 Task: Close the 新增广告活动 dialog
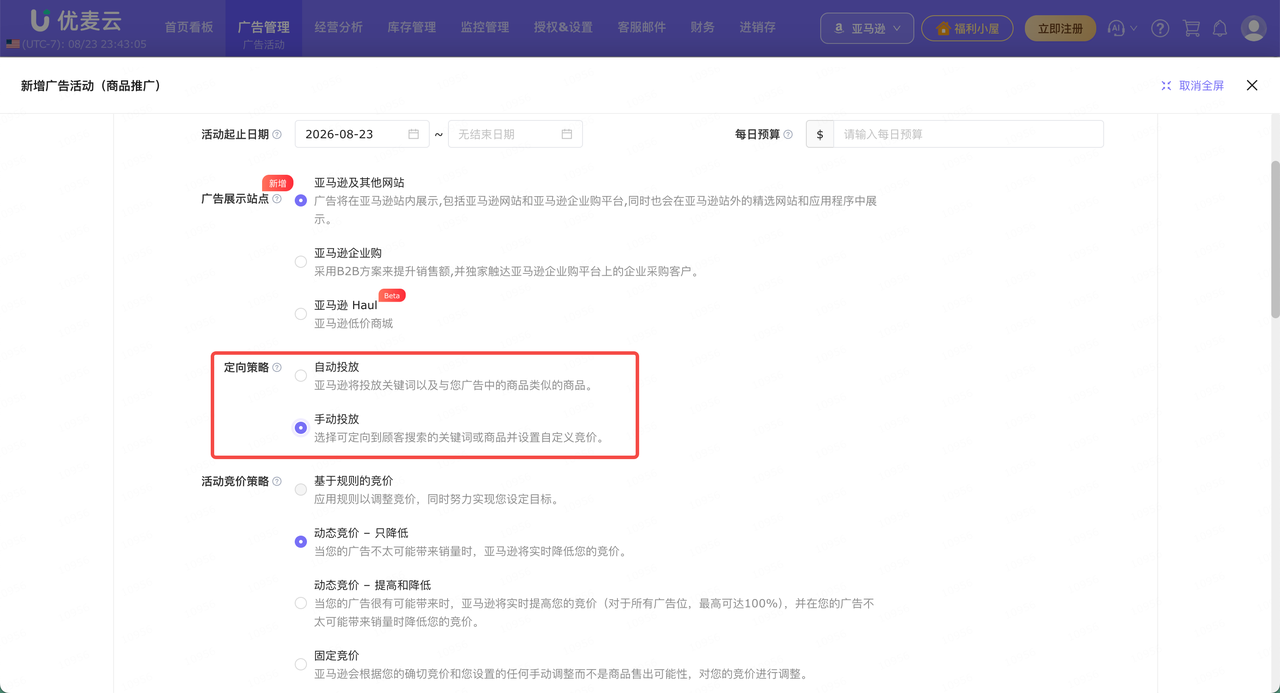[x=1252, y=86]
